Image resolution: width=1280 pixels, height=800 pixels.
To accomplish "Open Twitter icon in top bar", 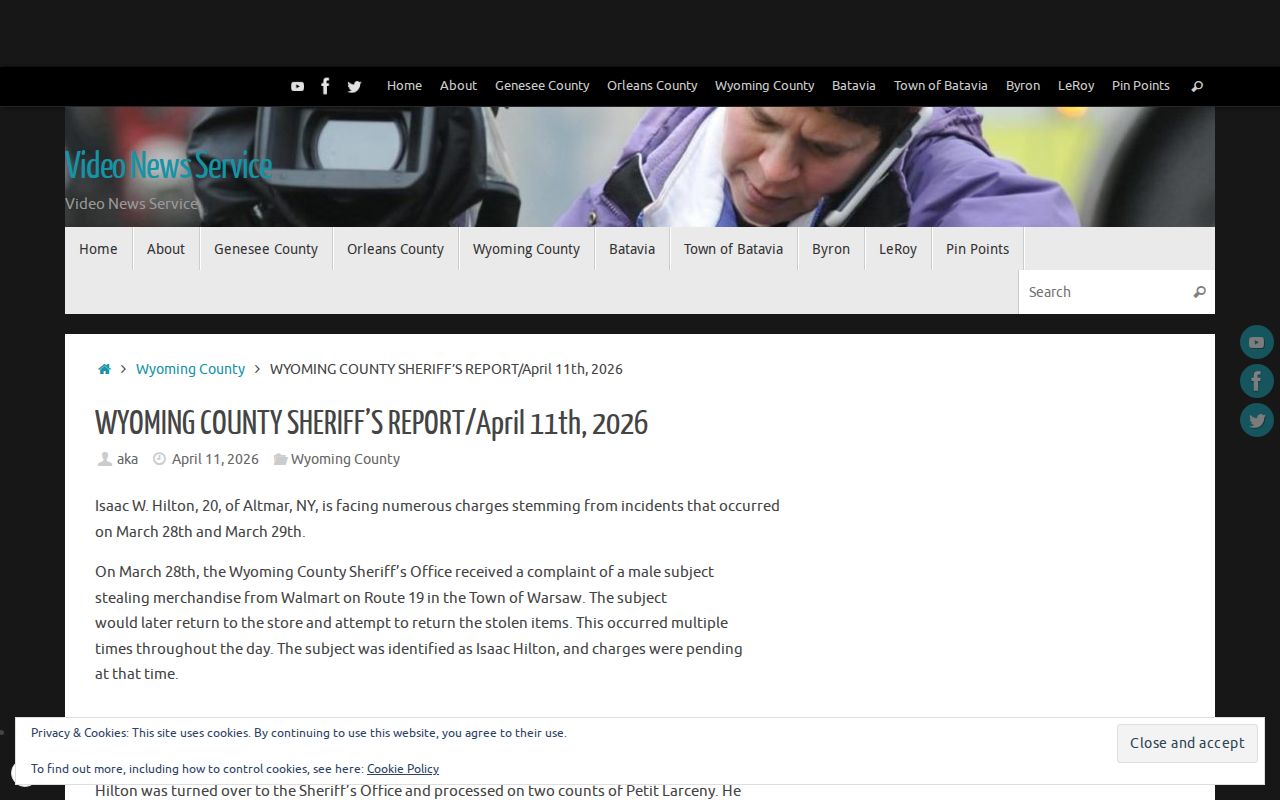I will coord(354,86).
